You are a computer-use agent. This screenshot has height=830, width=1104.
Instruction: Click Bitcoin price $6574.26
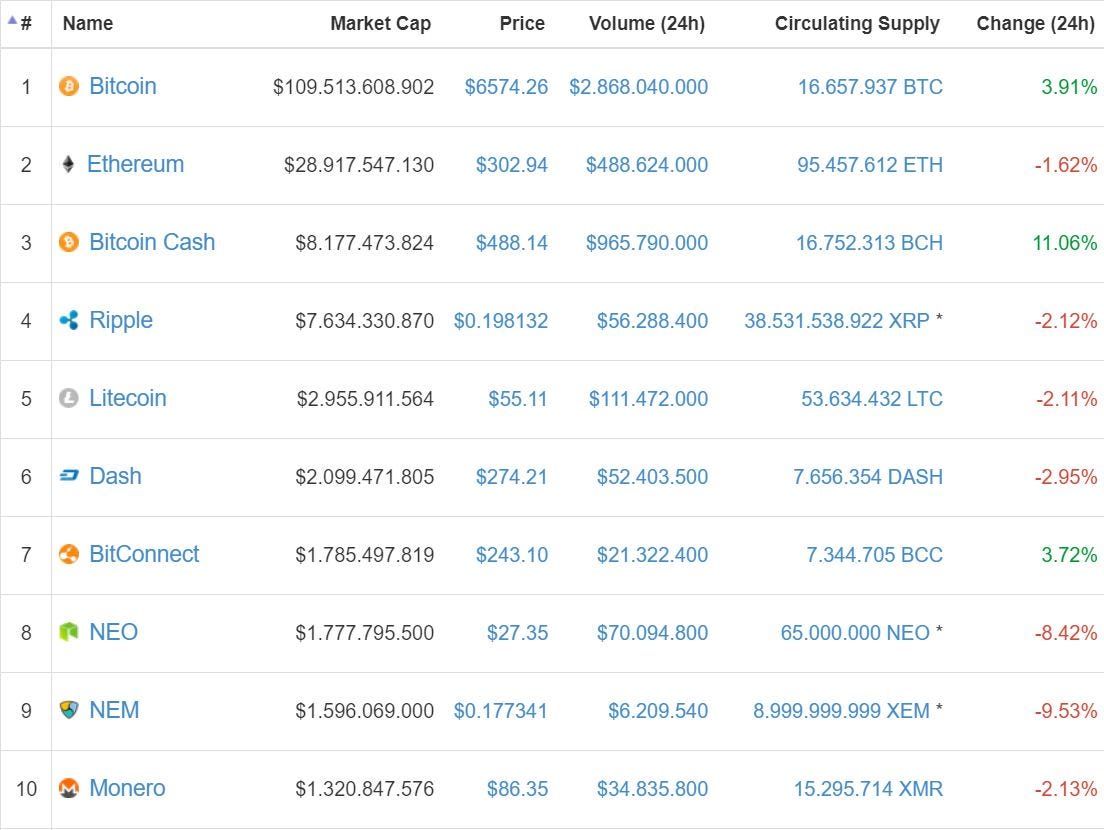(506, 87)
